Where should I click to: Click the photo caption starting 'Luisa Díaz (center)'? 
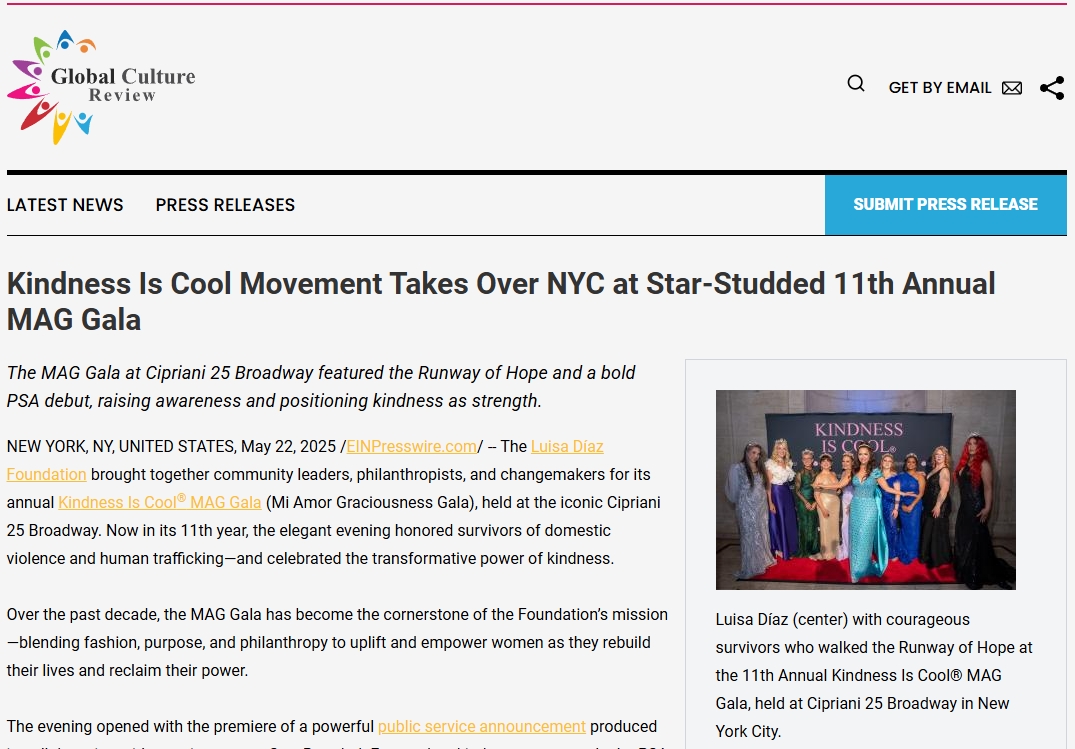coord(874,676)
